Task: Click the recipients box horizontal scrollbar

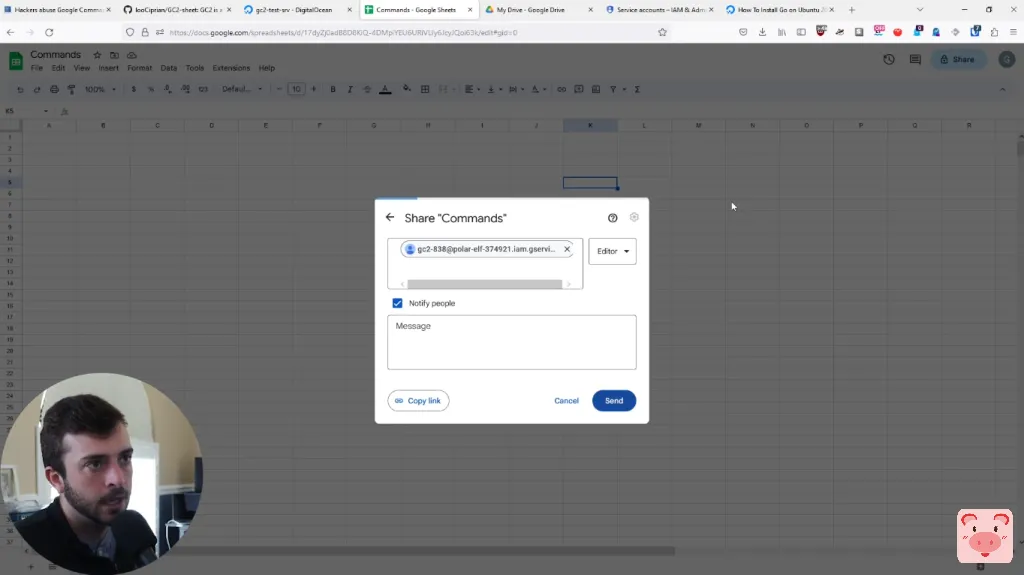Action: coord(484,284)
